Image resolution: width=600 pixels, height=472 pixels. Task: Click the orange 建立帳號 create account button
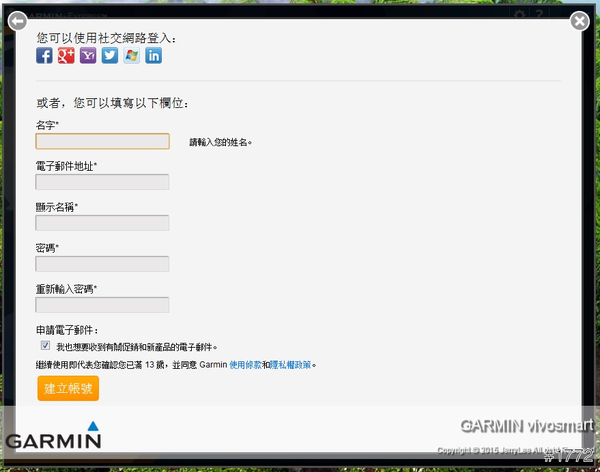pyautogui.click(x=68, y=388)
